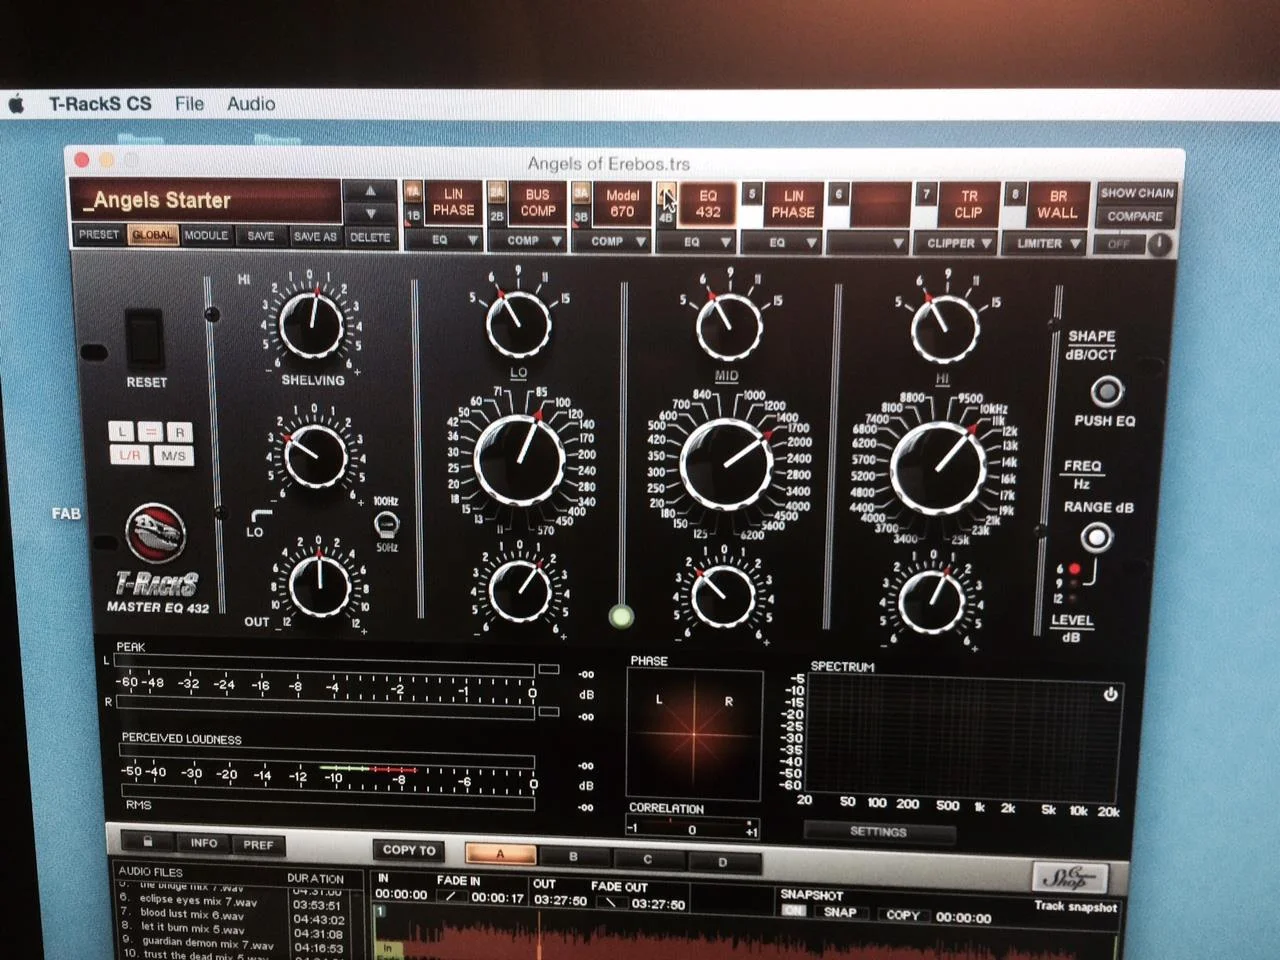Toggle chain slot 1A

[412, 191]
